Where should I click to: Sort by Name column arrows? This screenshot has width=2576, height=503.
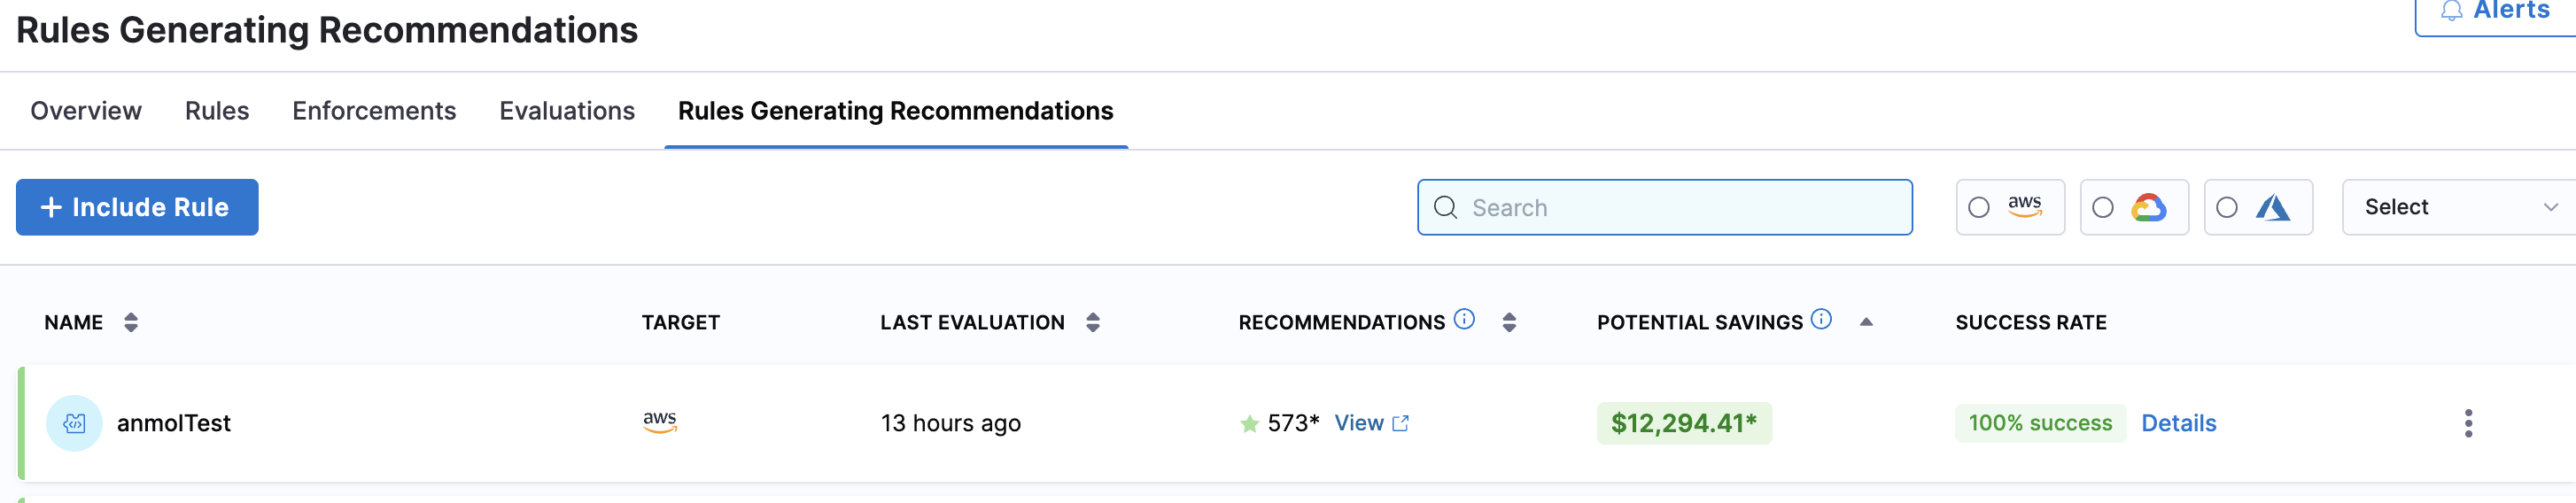[x=131, y=322]
